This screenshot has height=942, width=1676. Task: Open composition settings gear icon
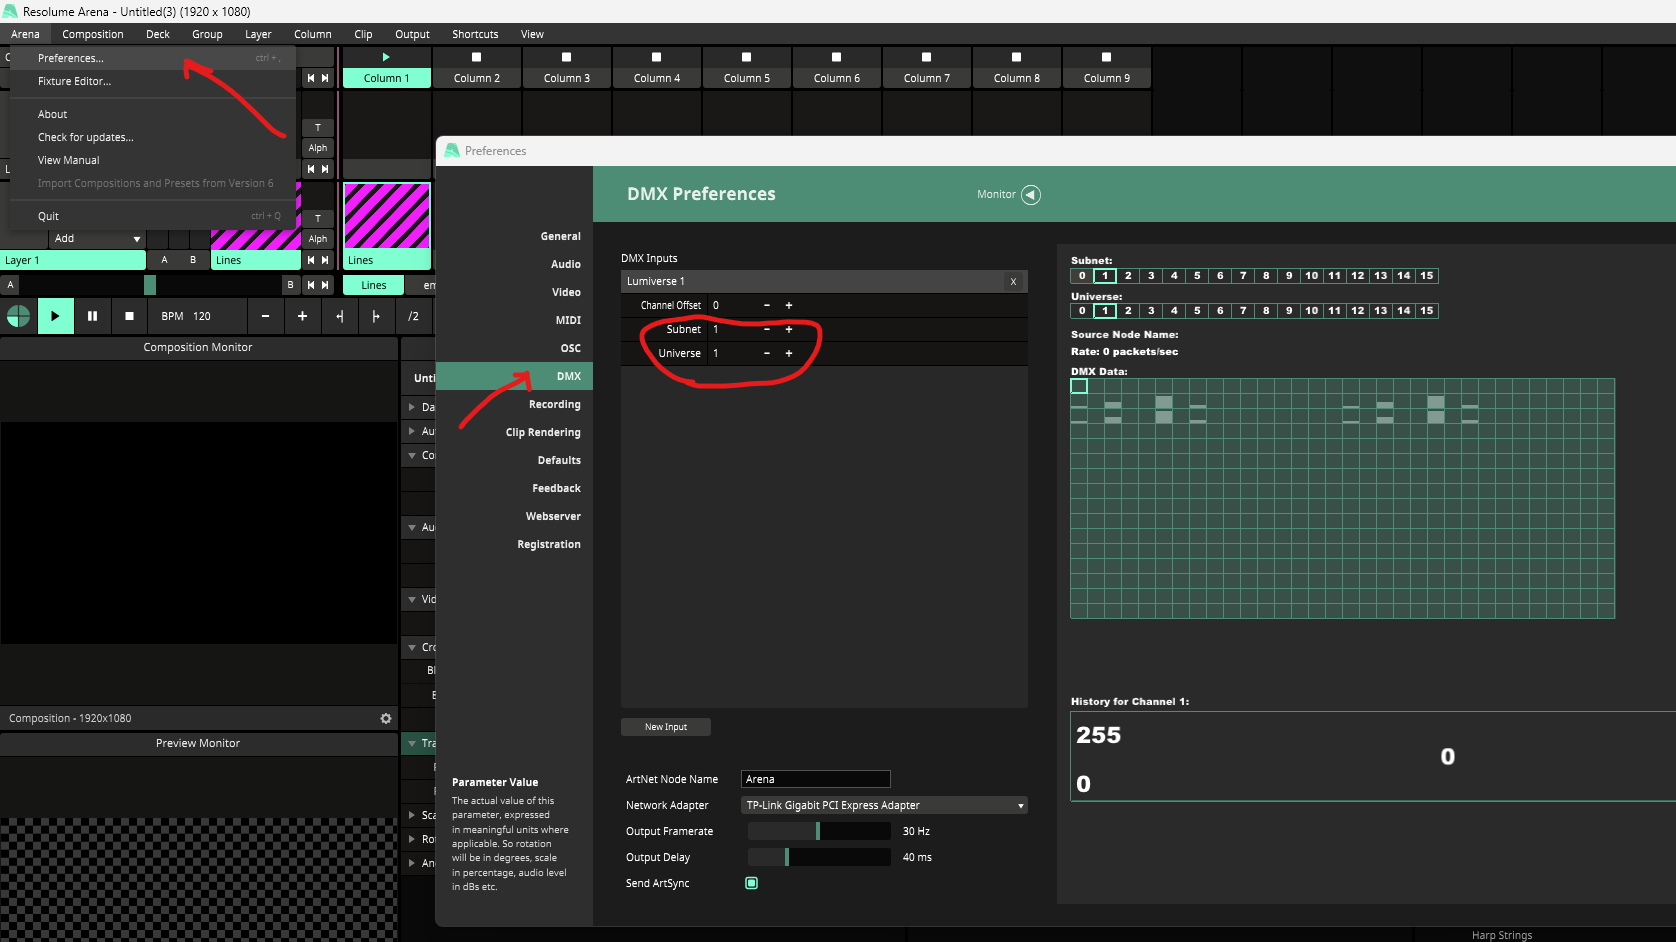coord(386,718)
